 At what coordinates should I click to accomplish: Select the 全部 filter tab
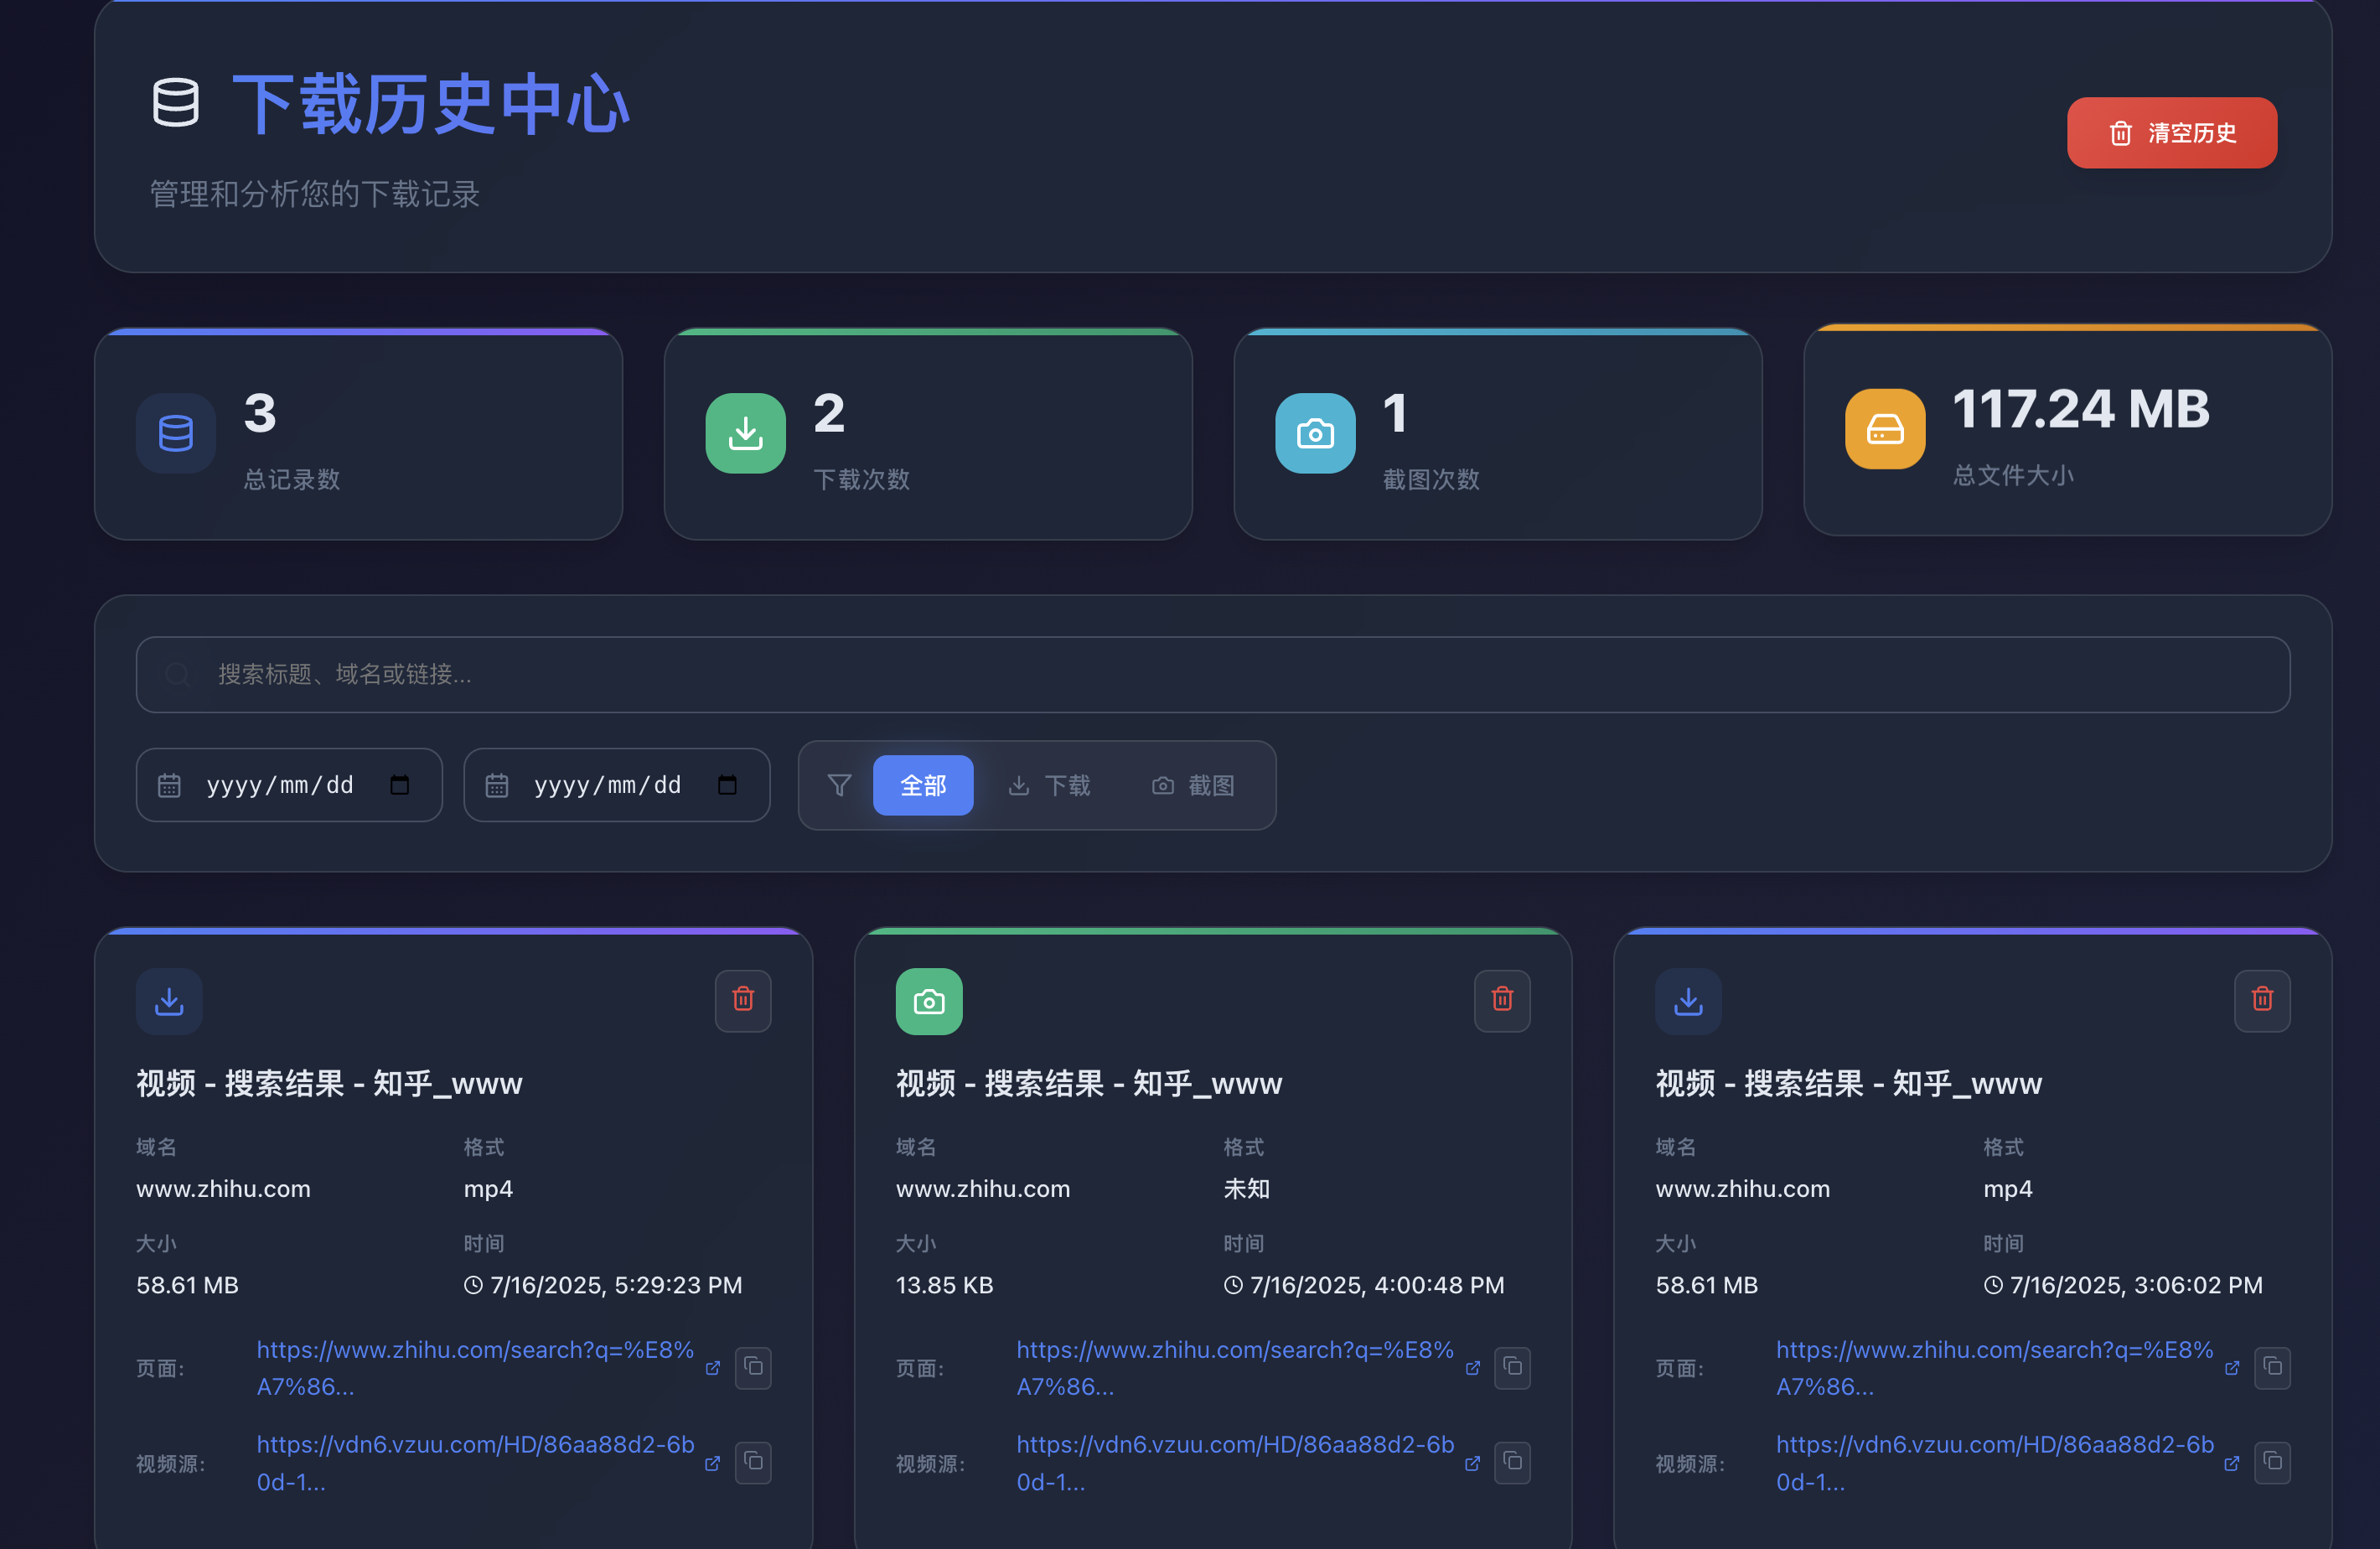point(923,785)
